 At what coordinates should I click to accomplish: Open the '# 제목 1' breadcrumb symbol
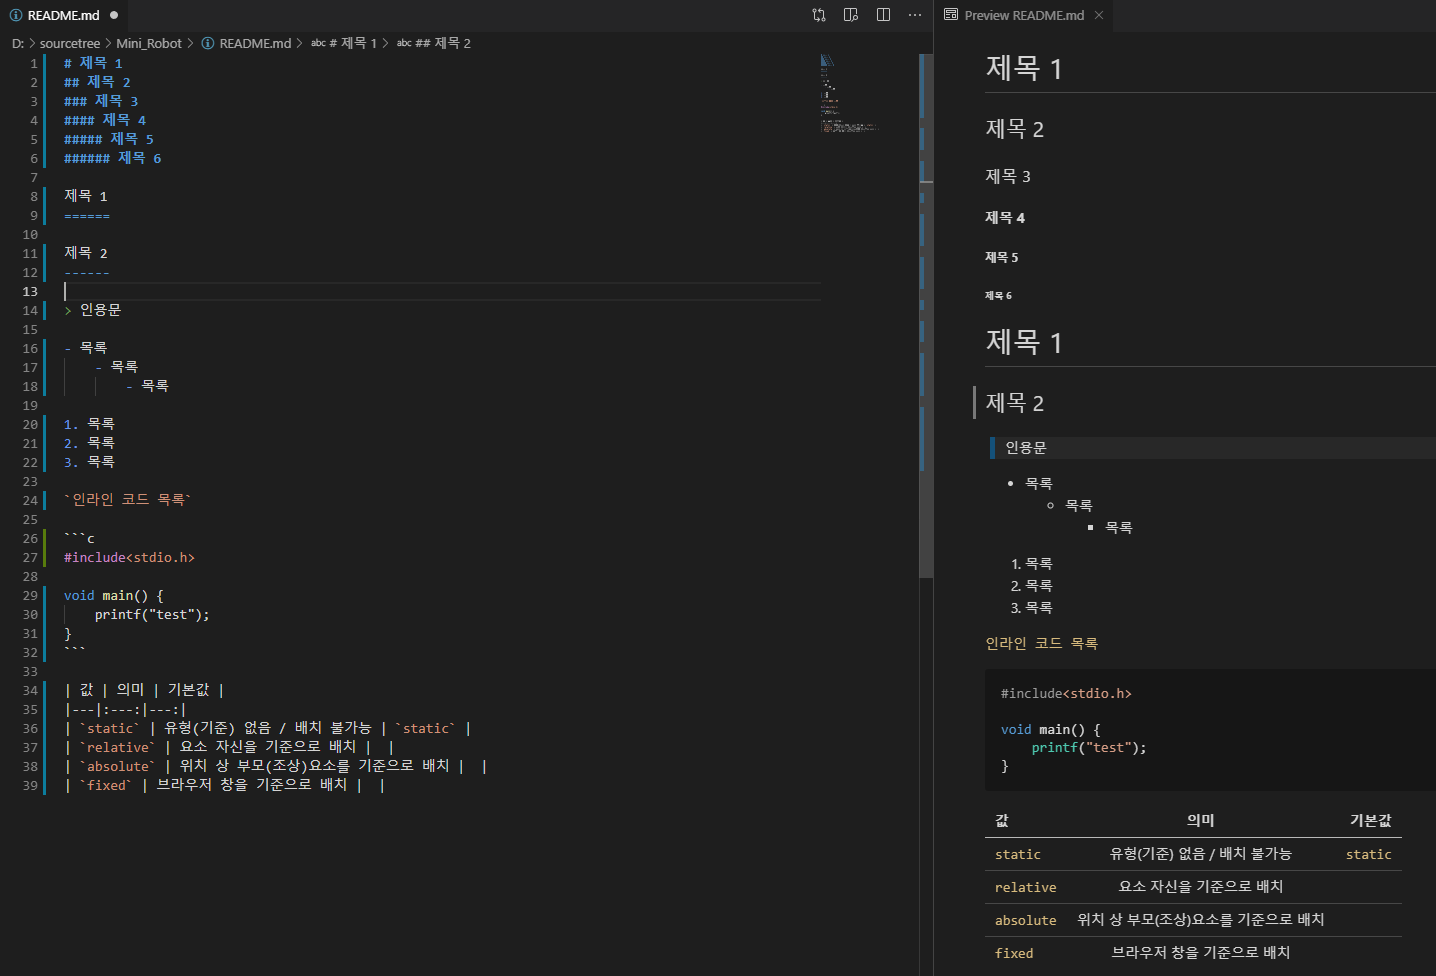[344, 43]
